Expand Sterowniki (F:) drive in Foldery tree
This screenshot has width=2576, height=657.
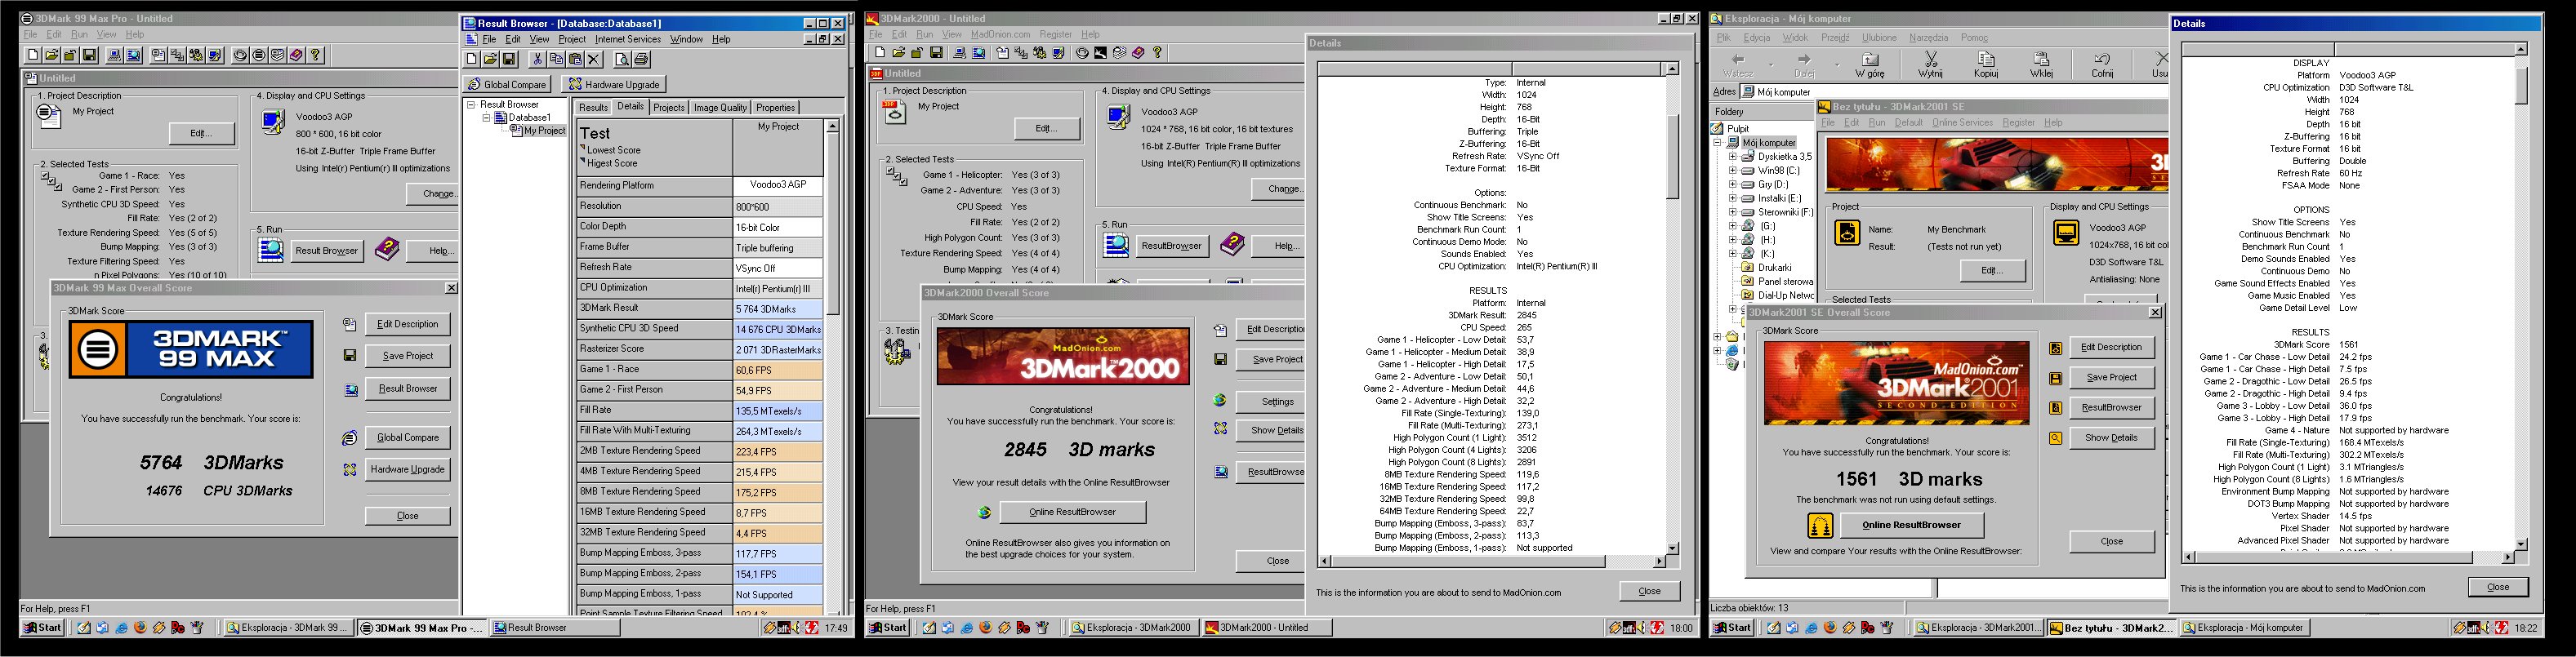(x=1733, y=213)
